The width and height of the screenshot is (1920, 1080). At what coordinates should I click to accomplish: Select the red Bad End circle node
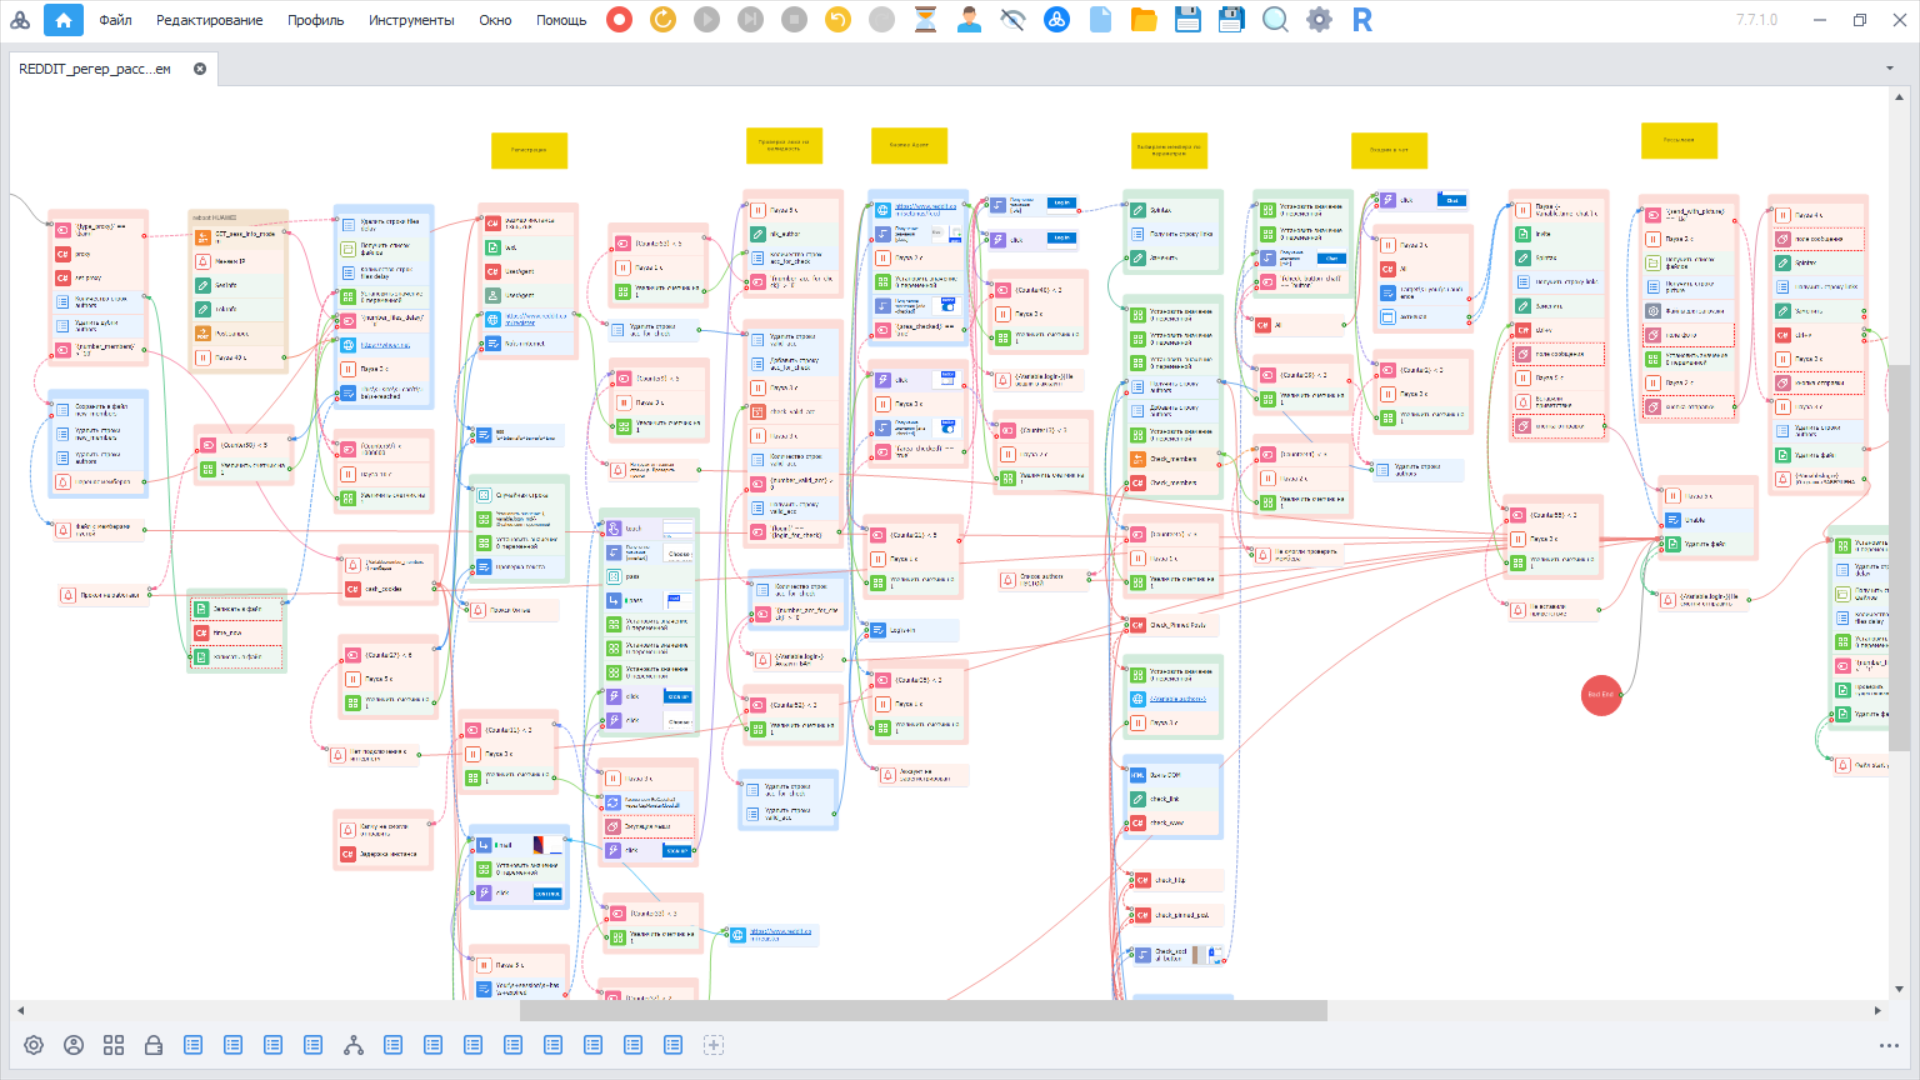(1601, 695)
